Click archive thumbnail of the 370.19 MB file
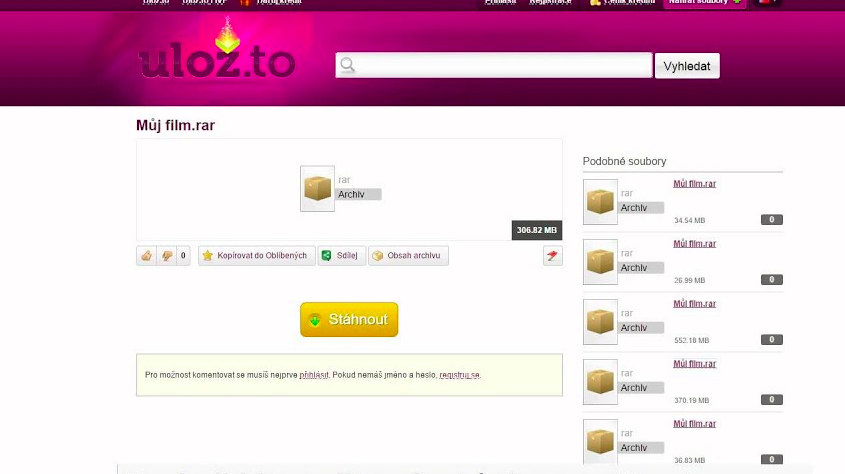 coord(600,382)
